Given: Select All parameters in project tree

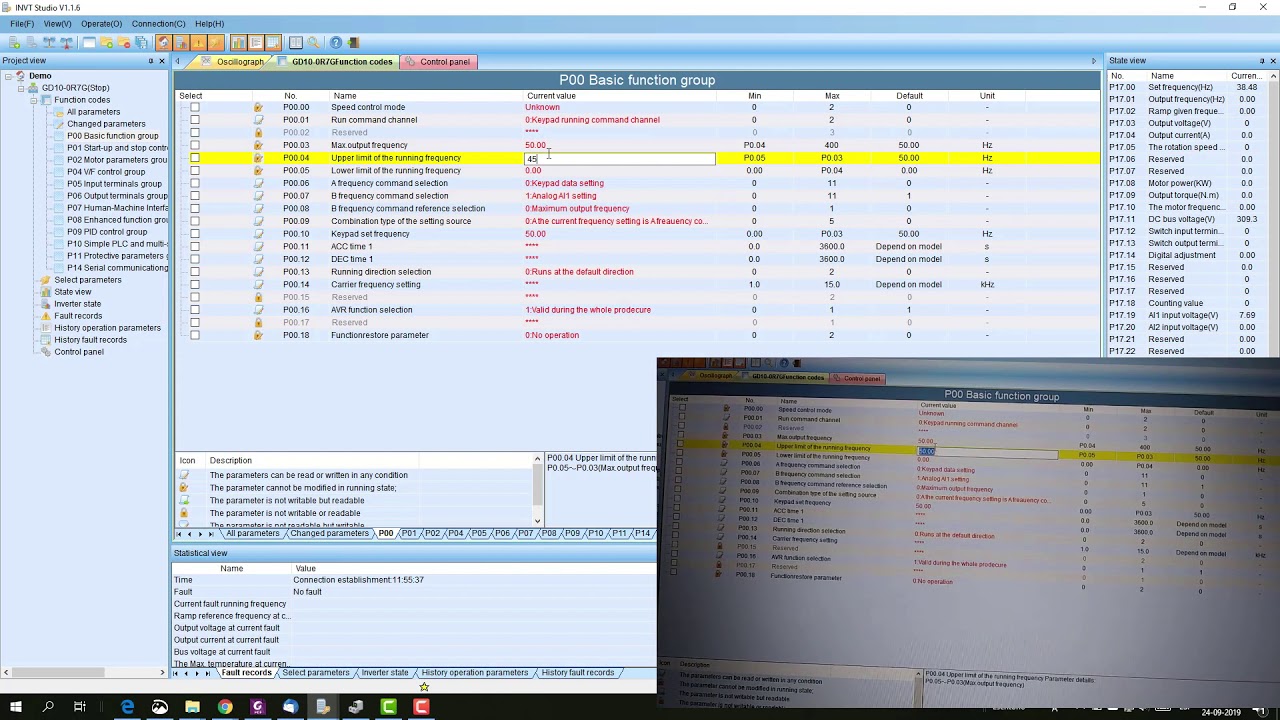Looking at the screenshot, I should 93,112.
